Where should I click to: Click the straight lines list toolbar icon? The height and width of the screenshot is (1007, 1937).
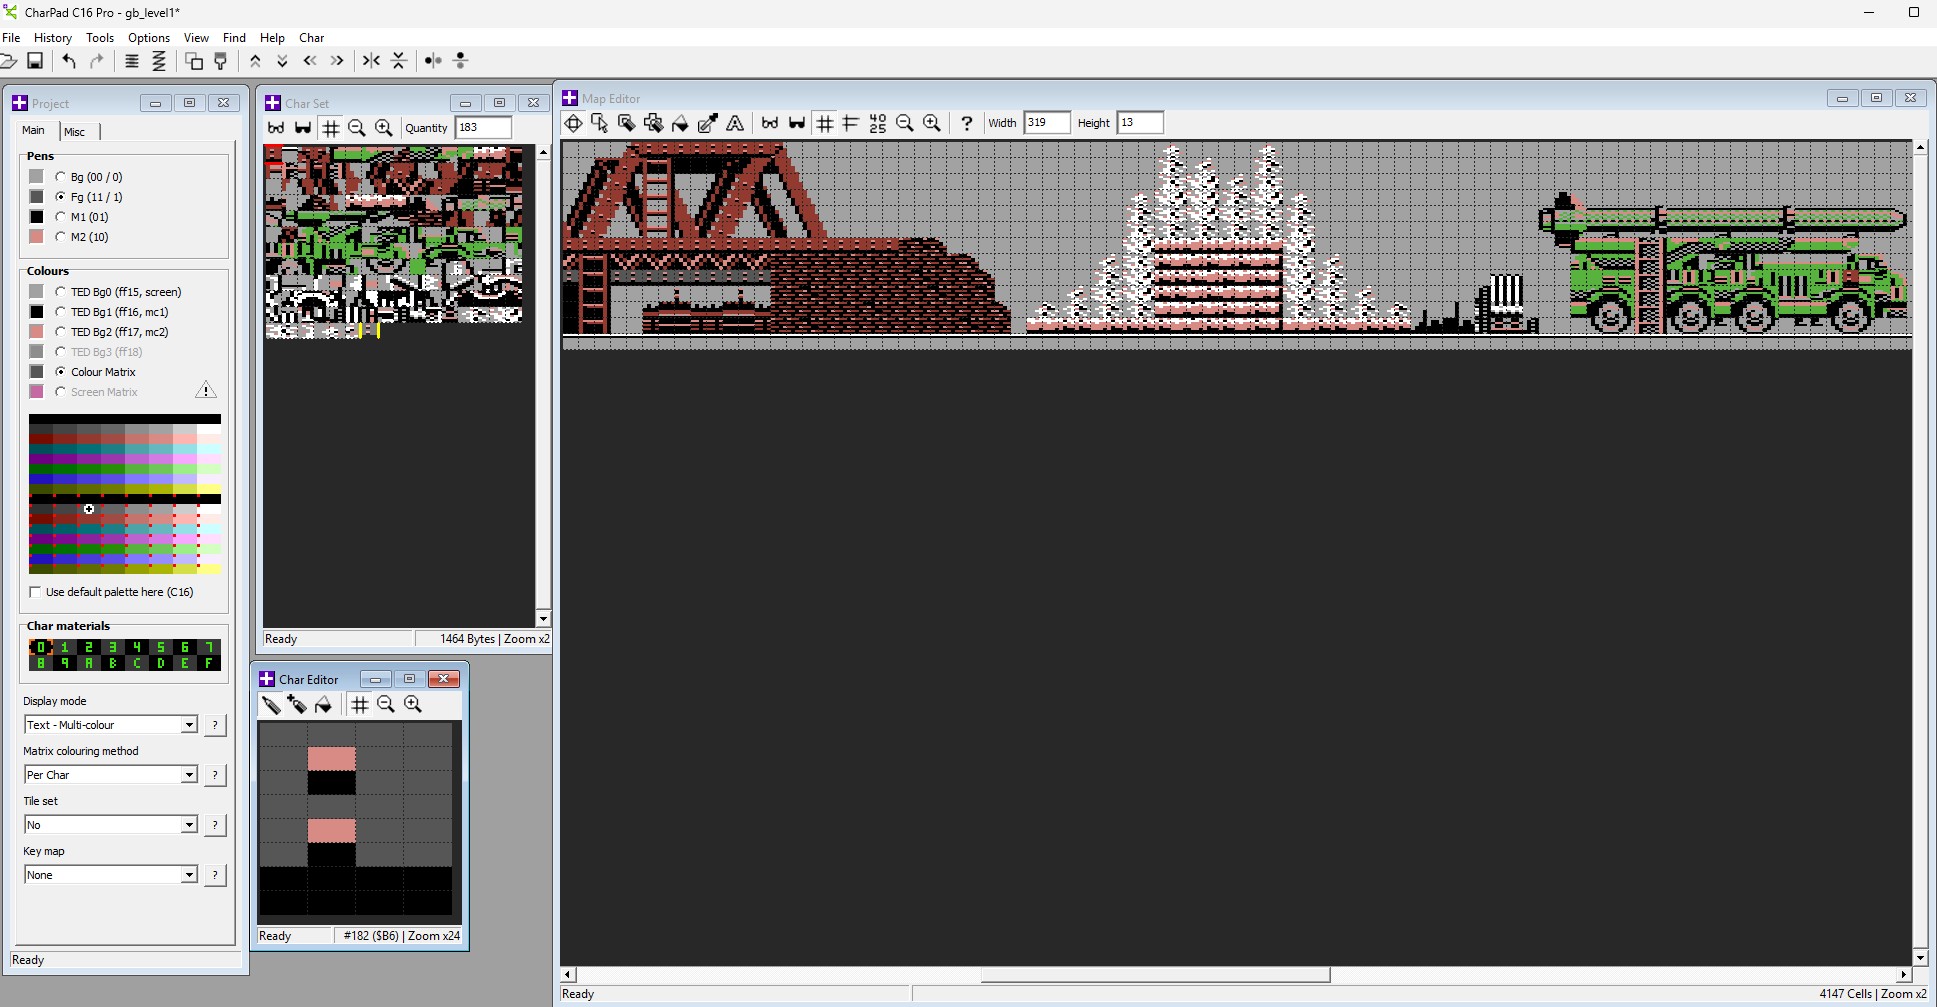[x=131, y=61]
